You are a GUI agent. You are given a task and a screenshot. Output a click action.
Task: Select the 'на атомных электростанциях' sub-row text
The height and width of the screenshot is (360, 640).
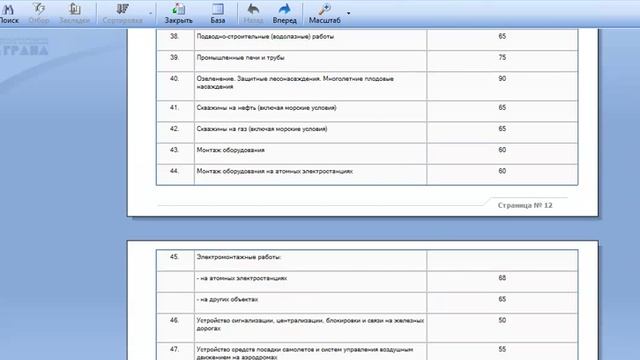pyautogui.click(x=242, y=278)
